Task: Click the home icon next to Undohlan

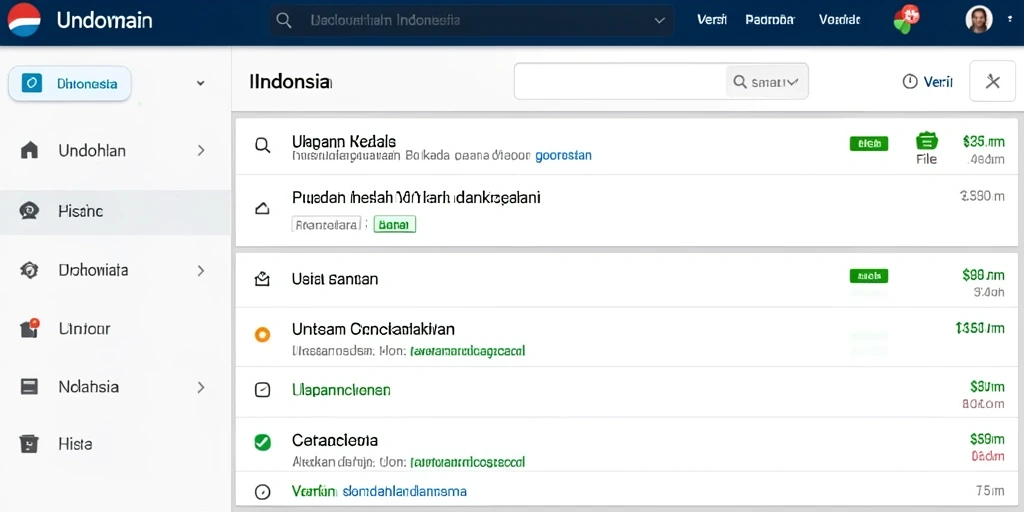Action: 29,150
